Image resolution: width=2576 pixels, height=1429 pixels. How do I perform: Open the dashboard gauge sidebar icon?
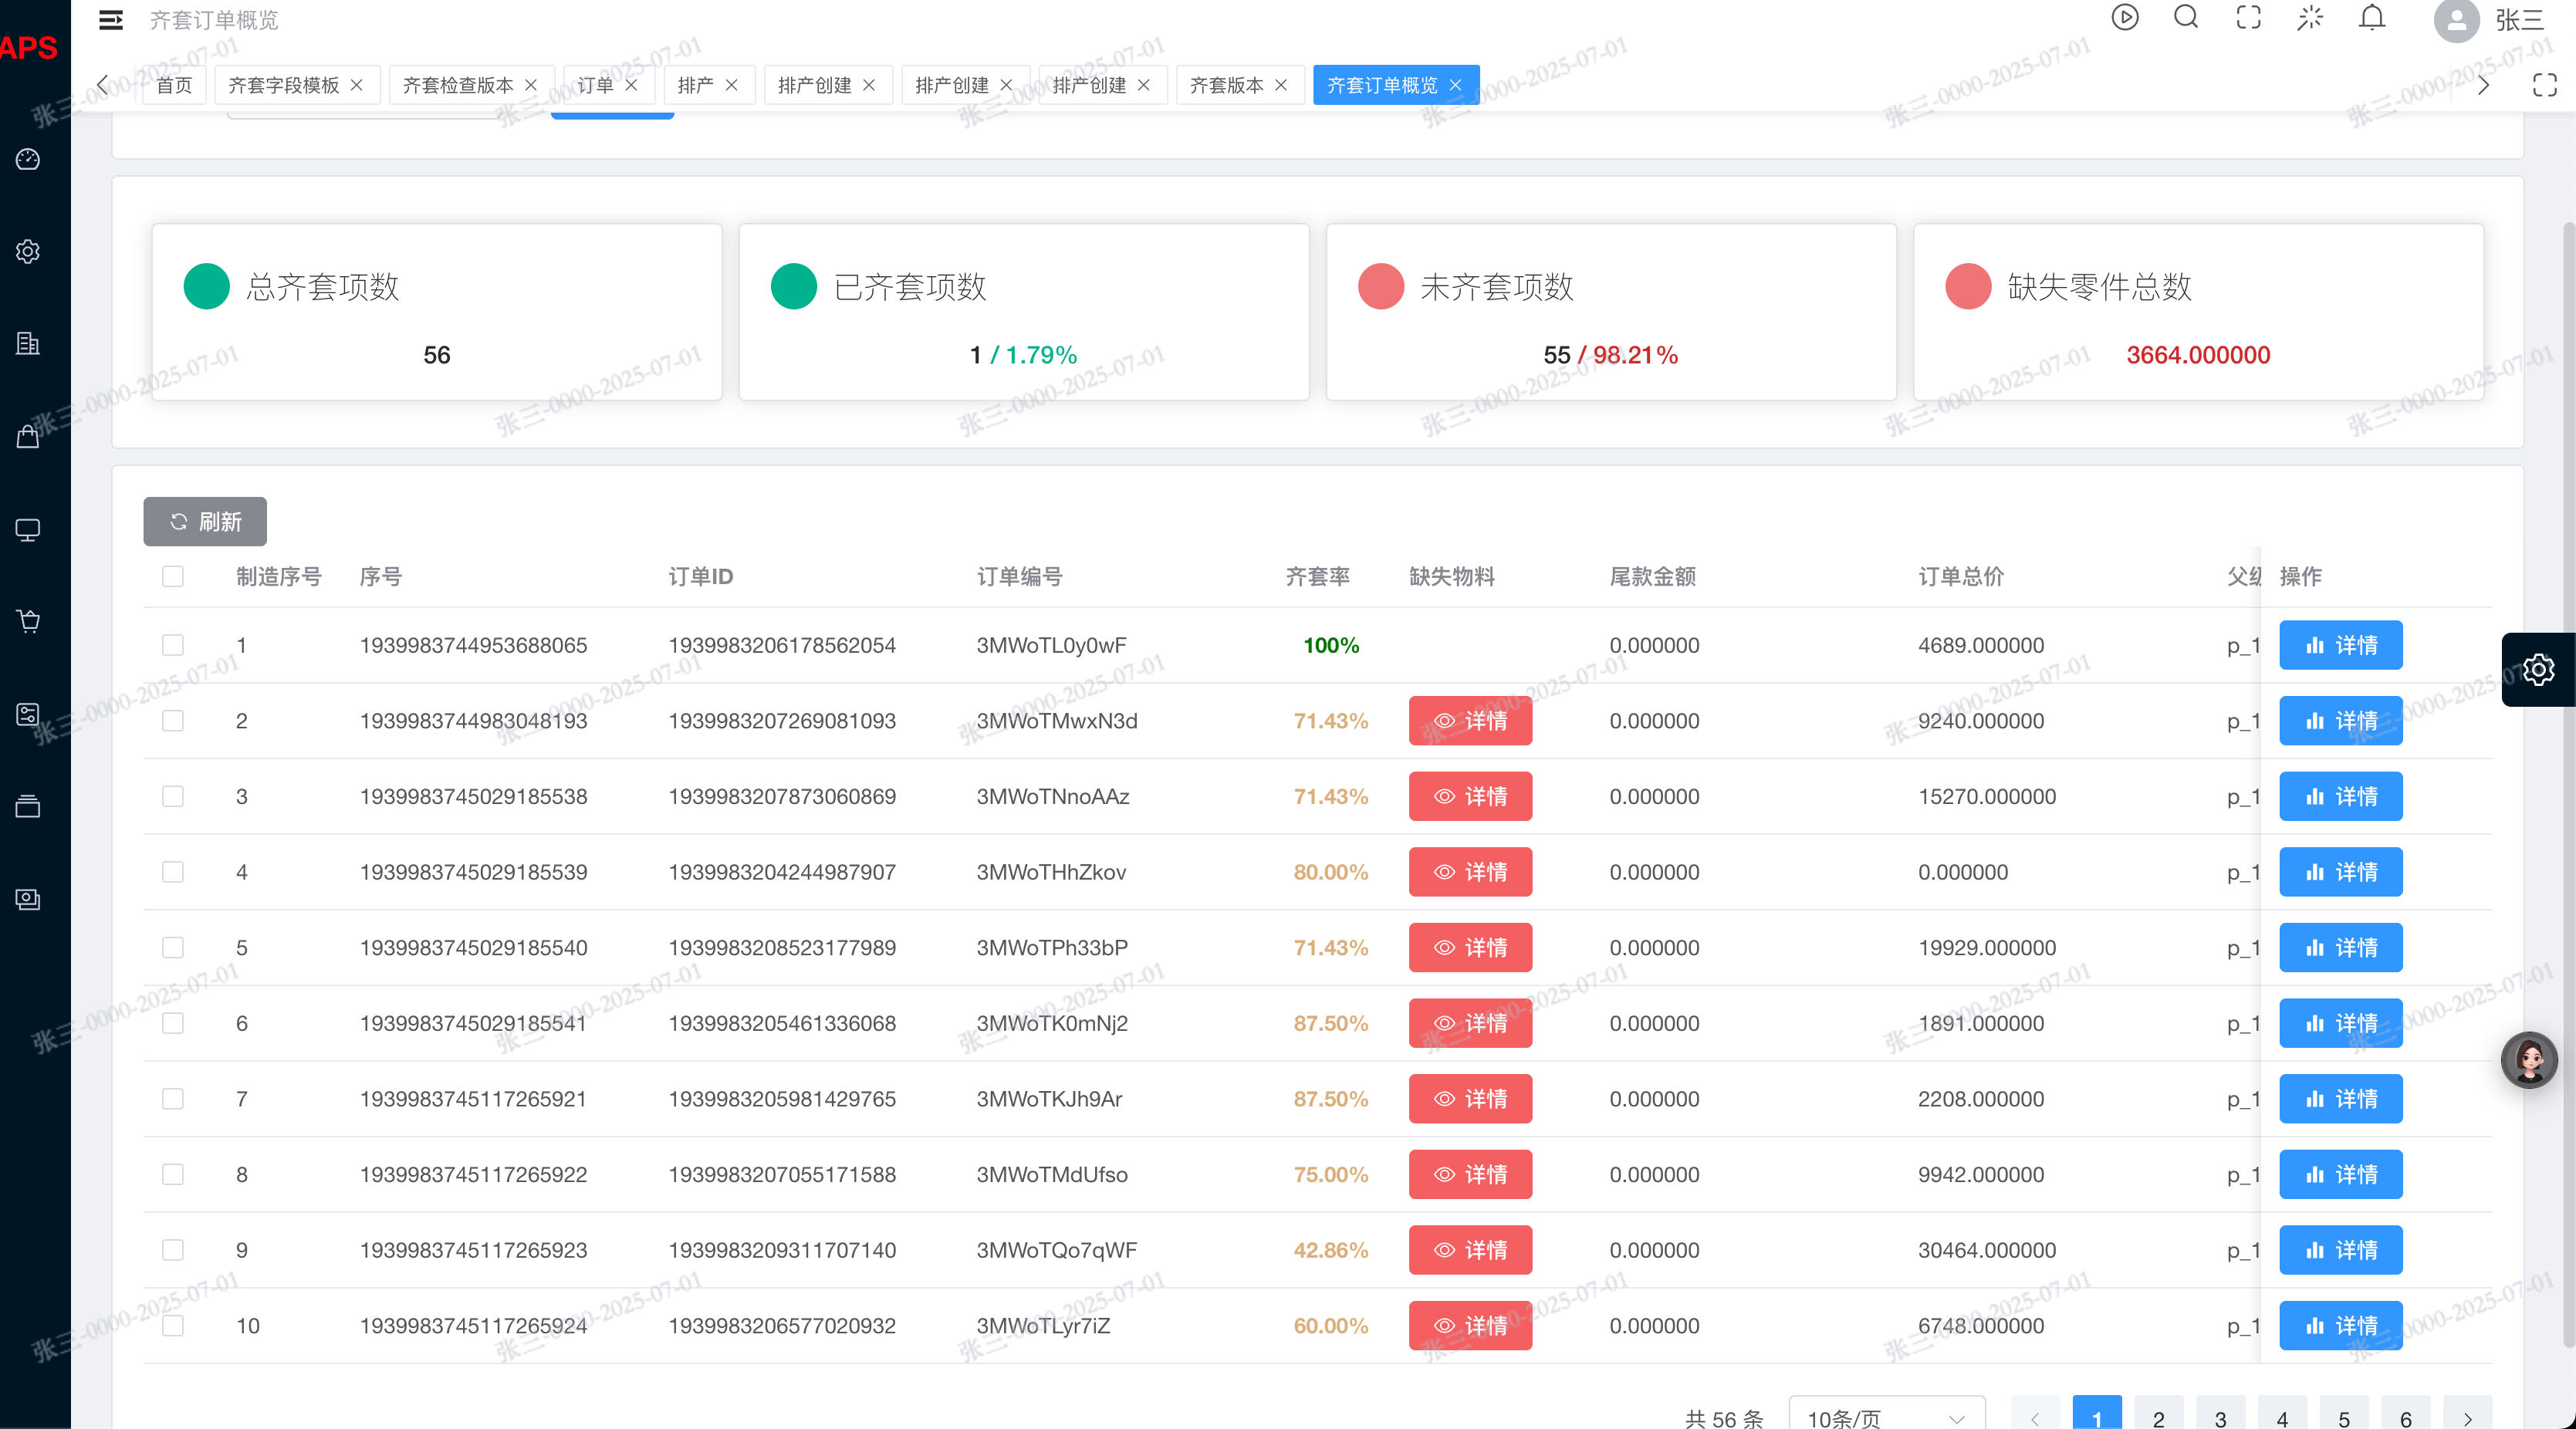click(28, 159)
